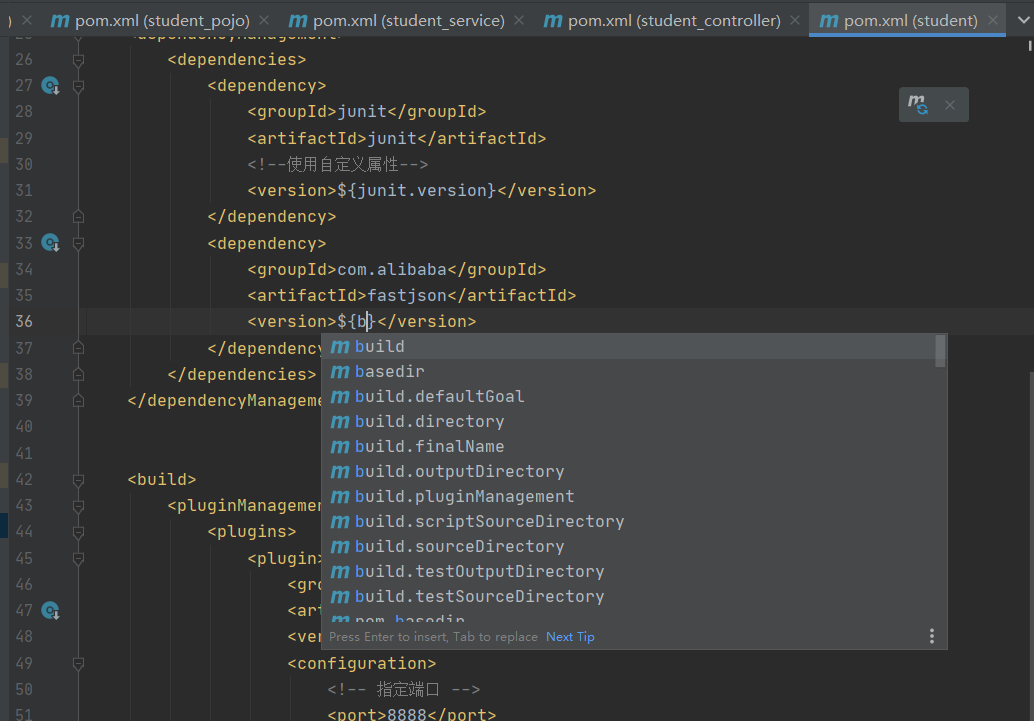Click line number 30 in the gutter
Image resolution: width=1034 pixels, height=721 pixels.
coord(24,164)
